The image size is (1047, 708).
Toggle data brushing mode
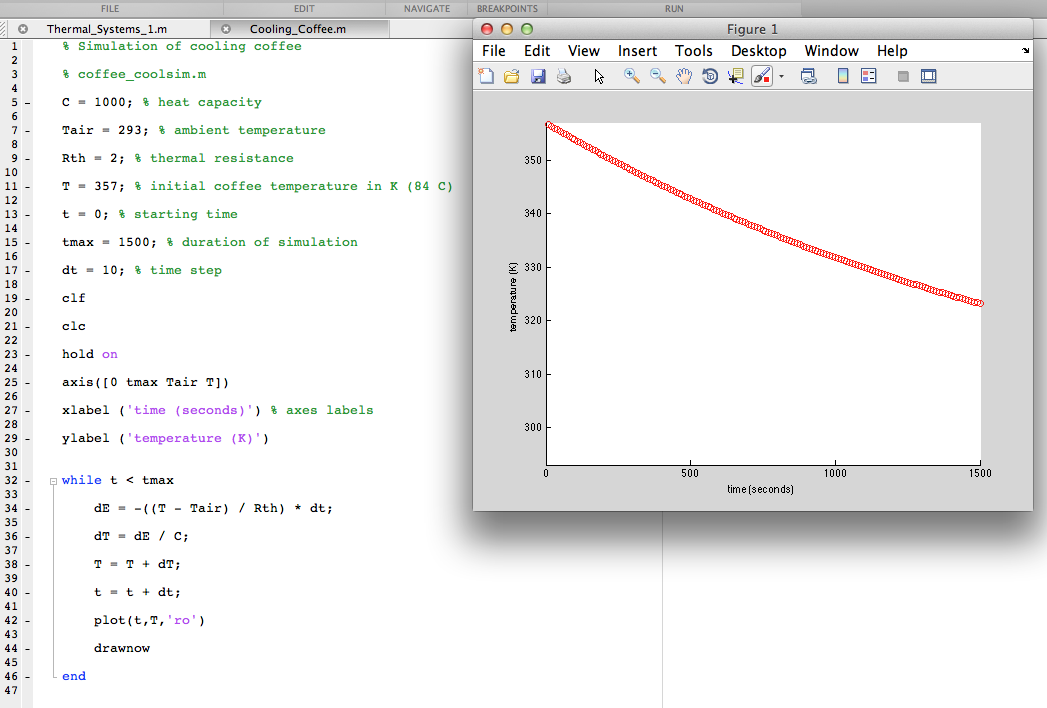click(x=763, y=75)
